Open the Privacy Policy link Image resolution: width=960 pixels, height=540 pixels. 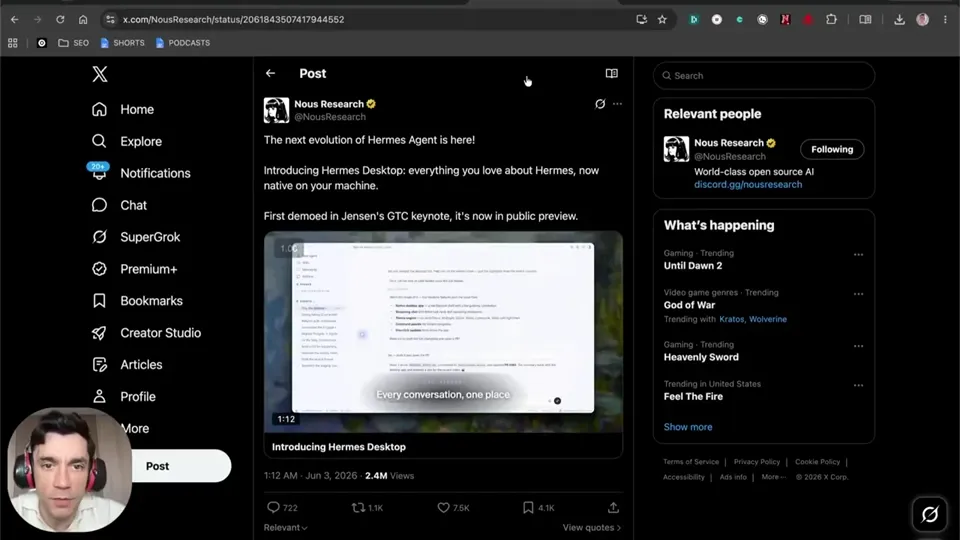coord(757,462)
